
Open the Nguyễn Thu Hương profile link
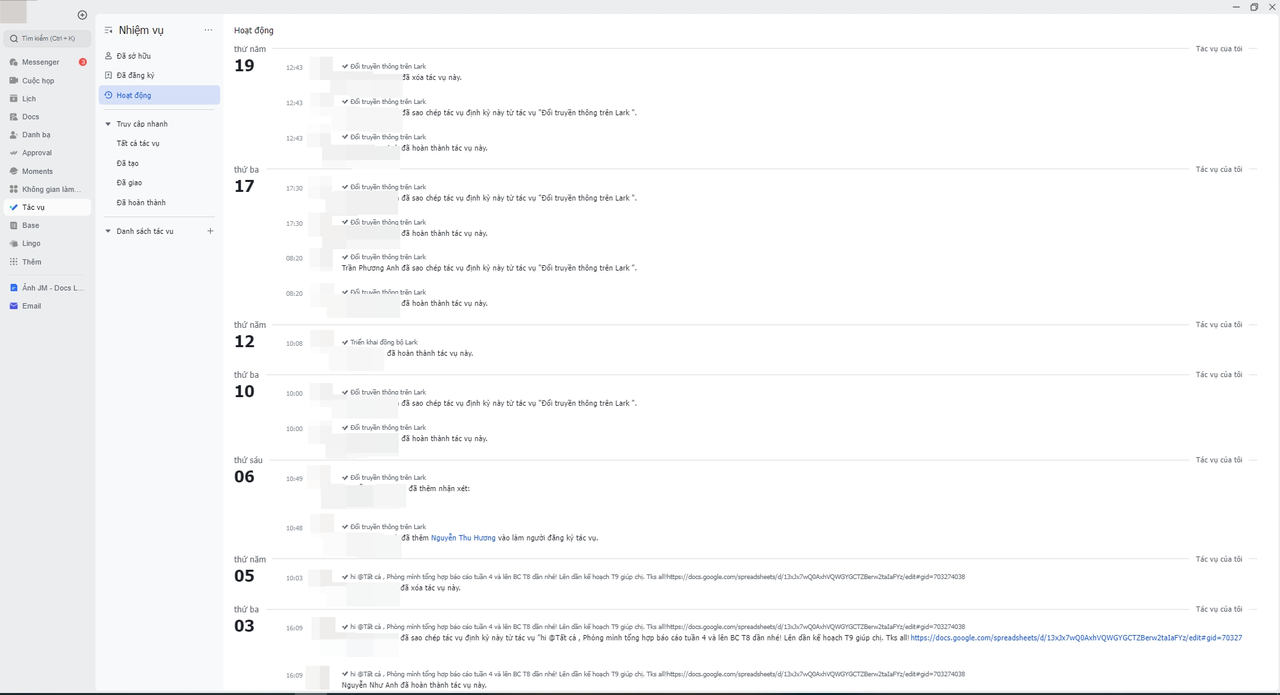[463, 538]
